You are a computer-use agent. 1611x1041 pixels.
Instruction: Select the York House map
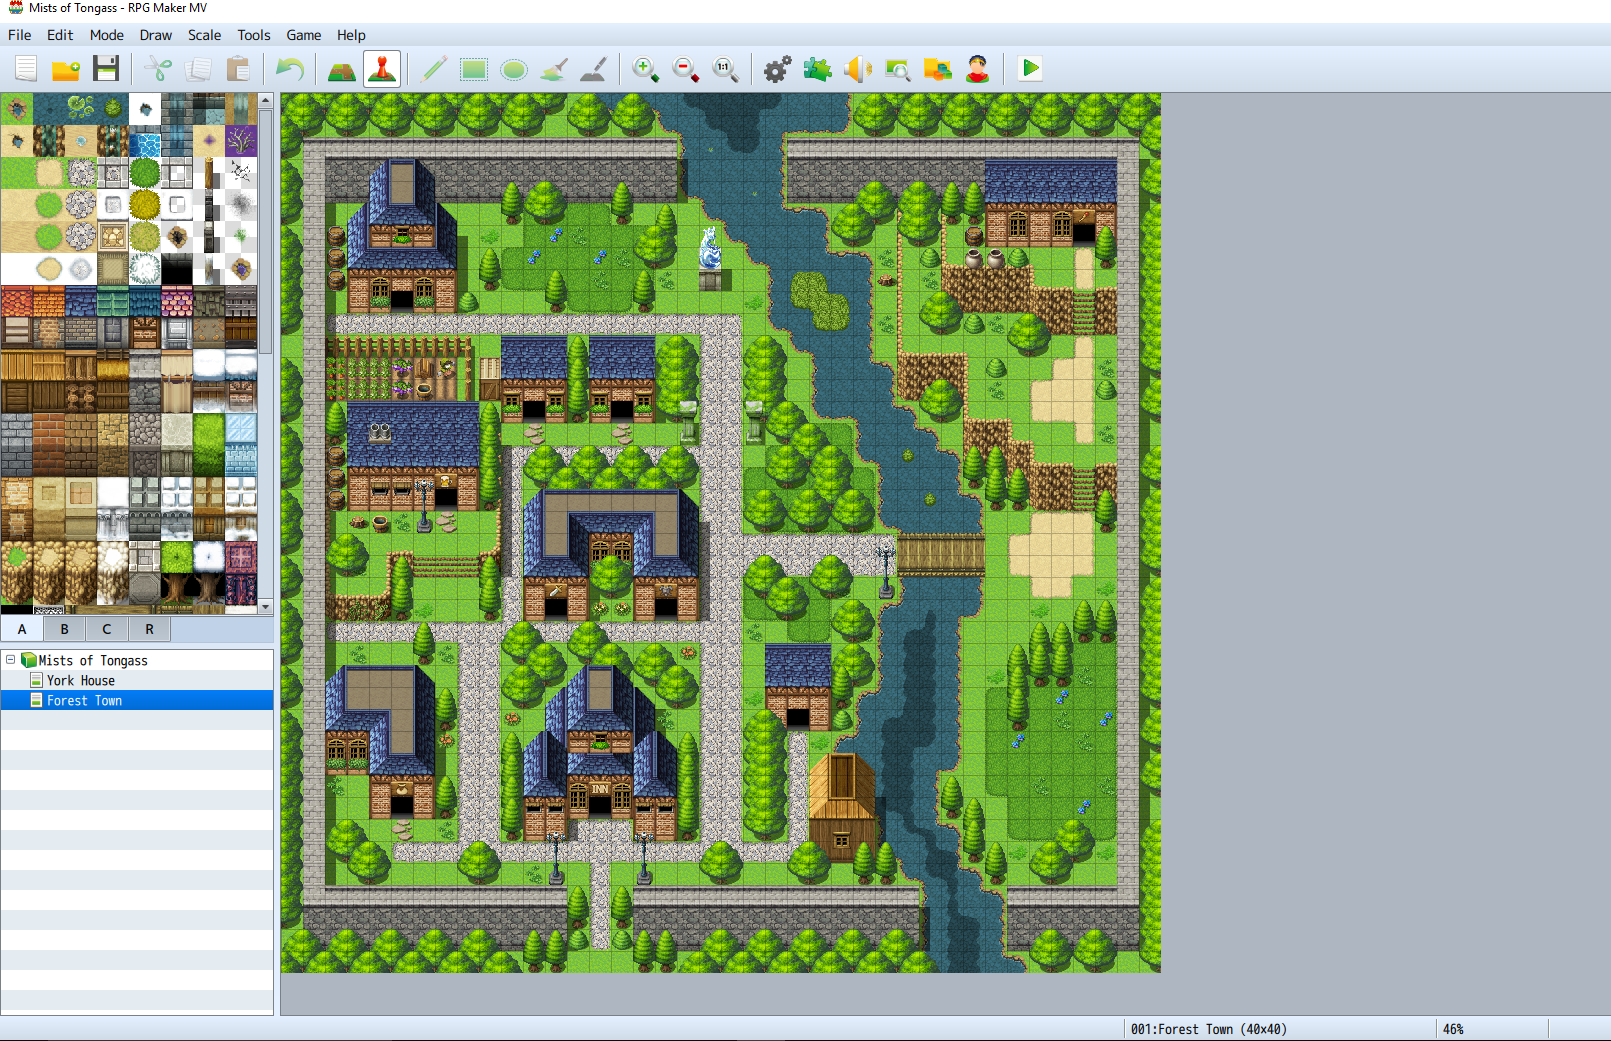(x=80, y=680)
